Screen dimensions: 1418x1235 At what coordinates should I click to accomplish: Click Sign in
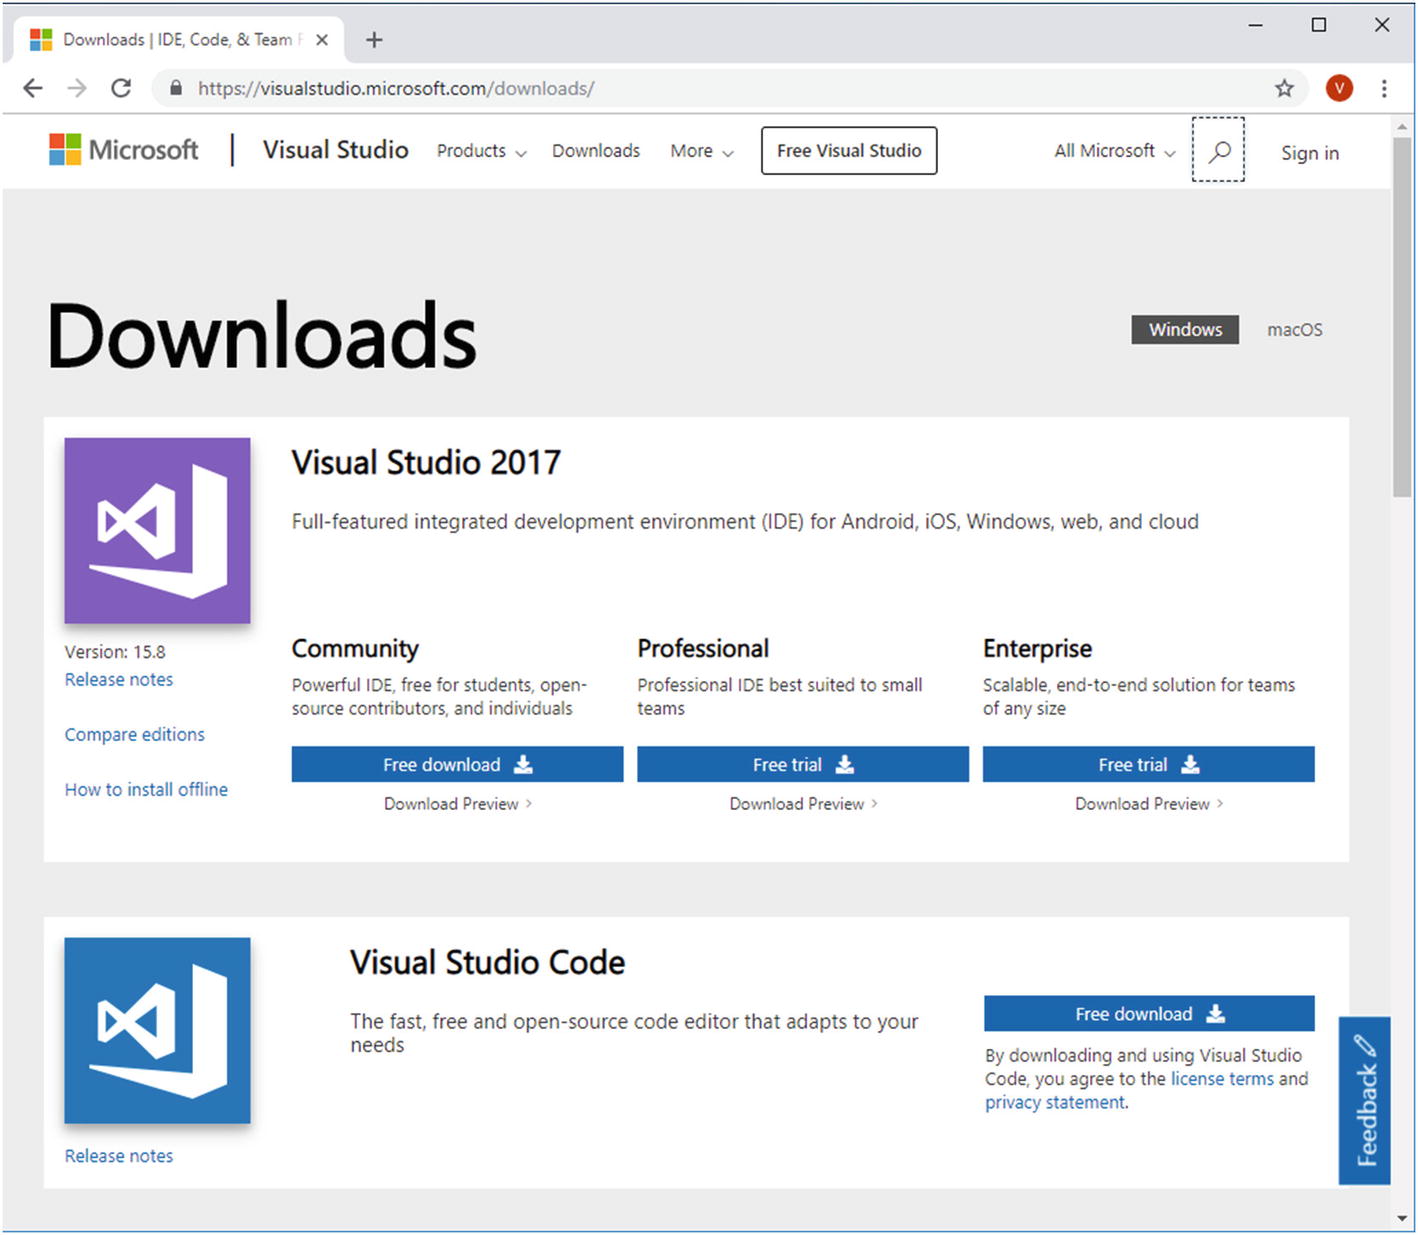coord(1310,153)
